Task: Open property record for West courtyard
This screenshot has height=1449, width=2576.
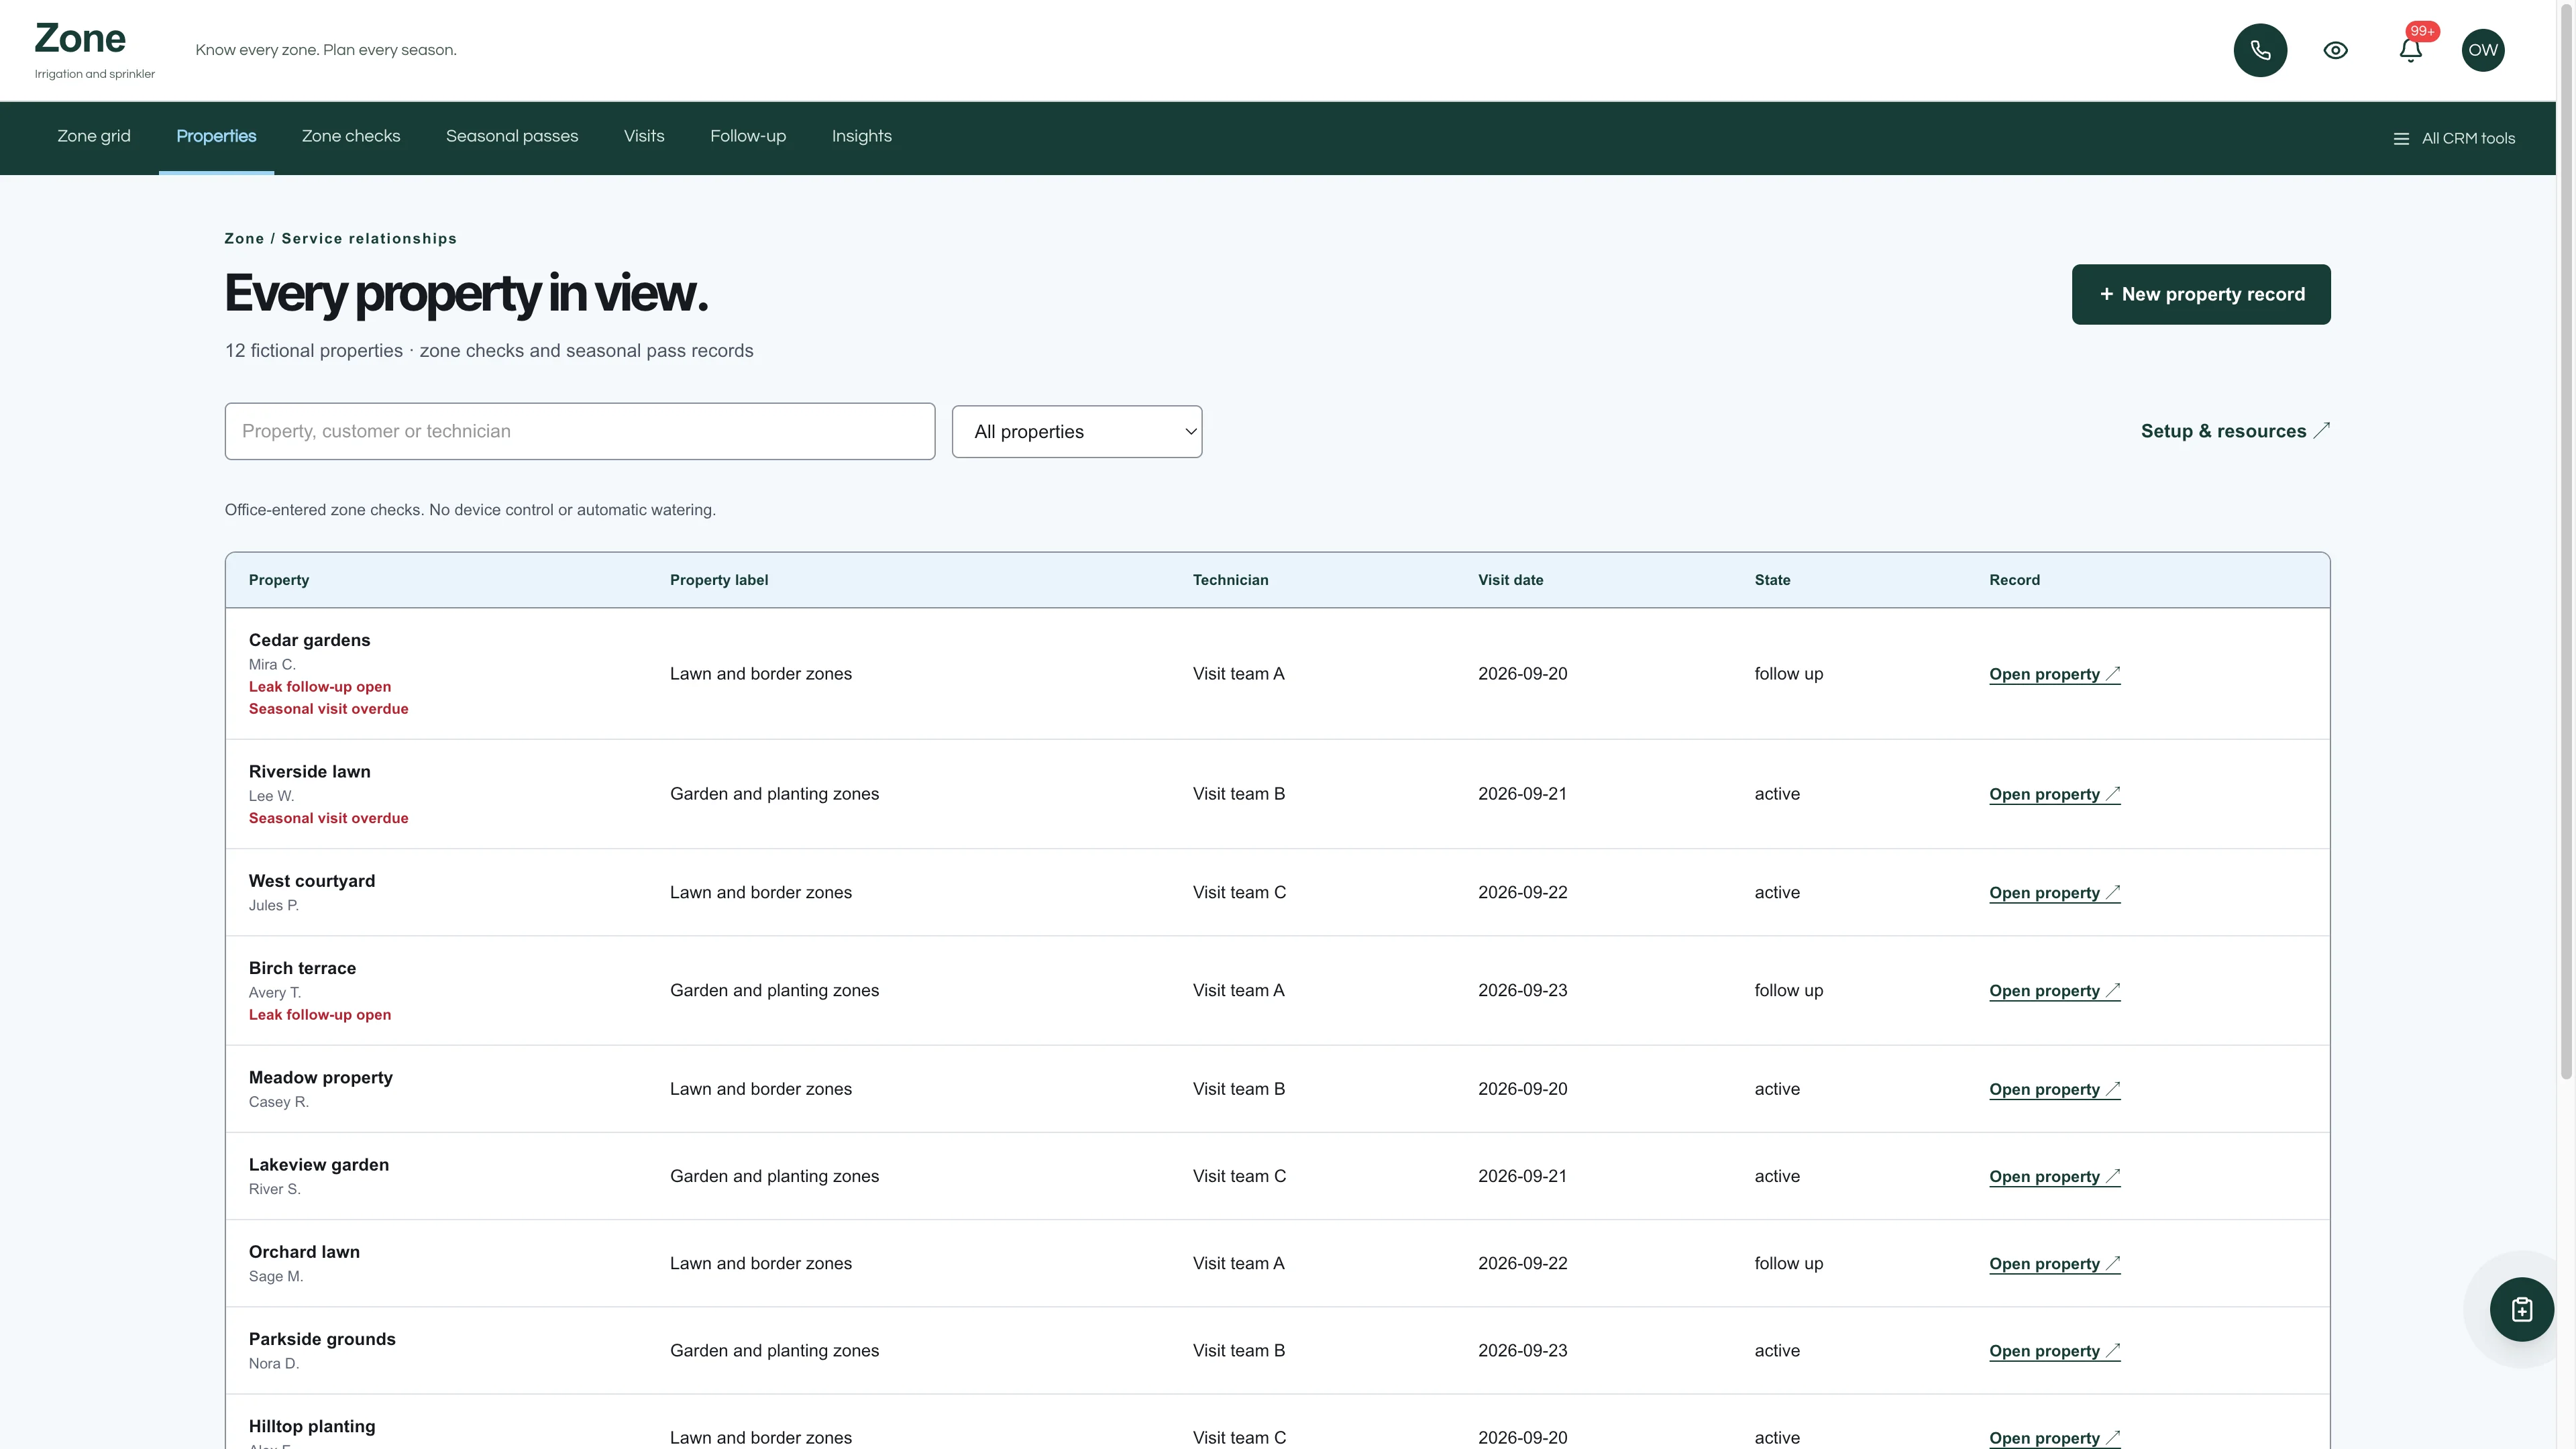Action: pyautogui.click(x=2054, y=893)
